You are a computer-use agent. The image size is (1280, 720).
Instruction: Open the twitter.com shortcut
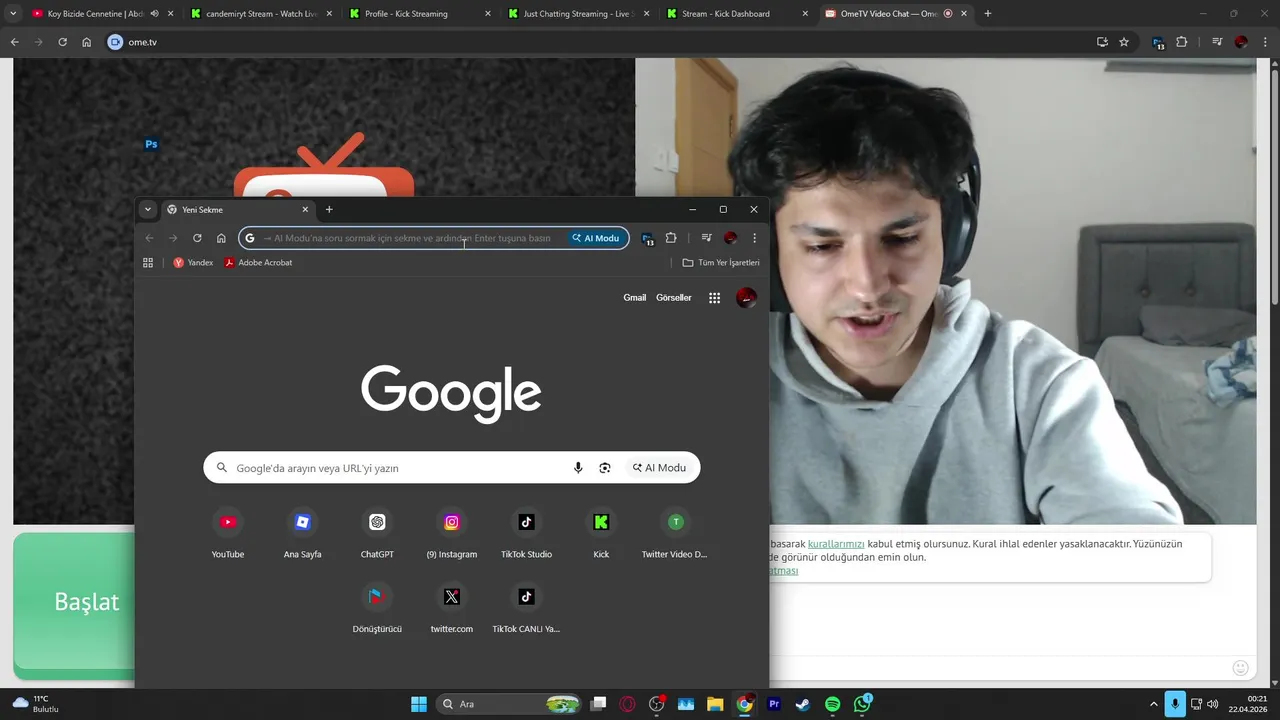pyautogui.click(x=452, y=608)
